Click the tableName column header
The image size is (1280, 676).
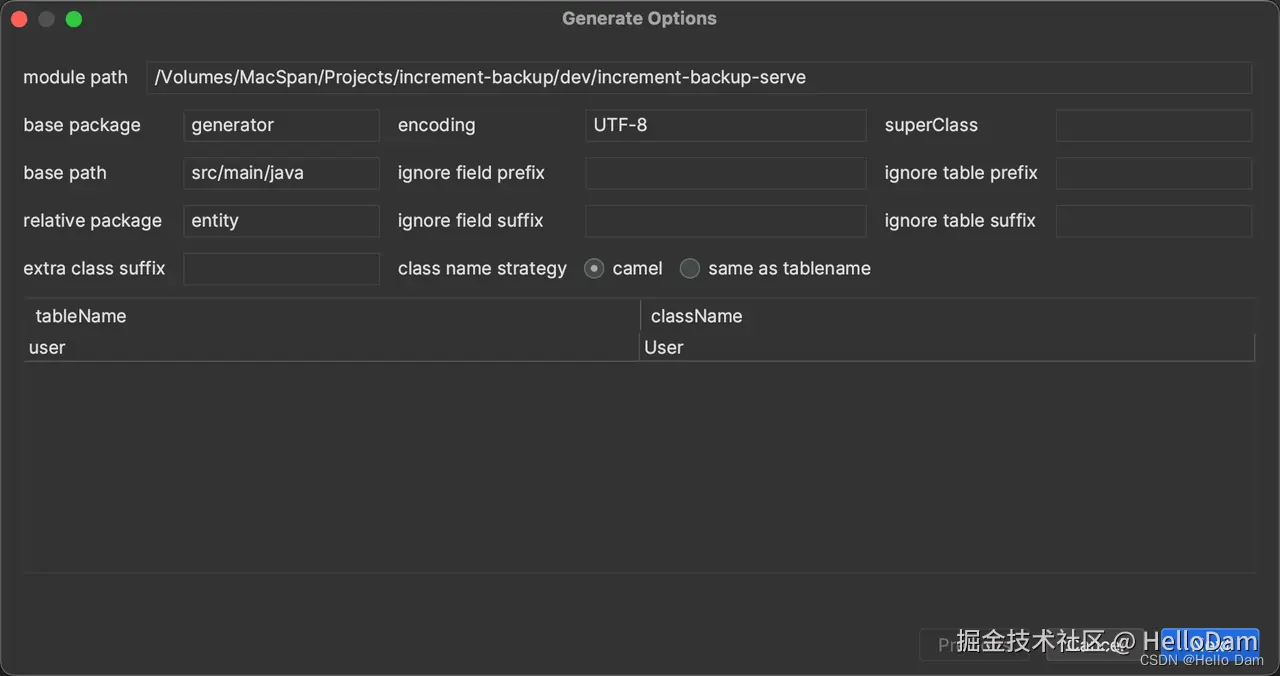click(330, 316)
